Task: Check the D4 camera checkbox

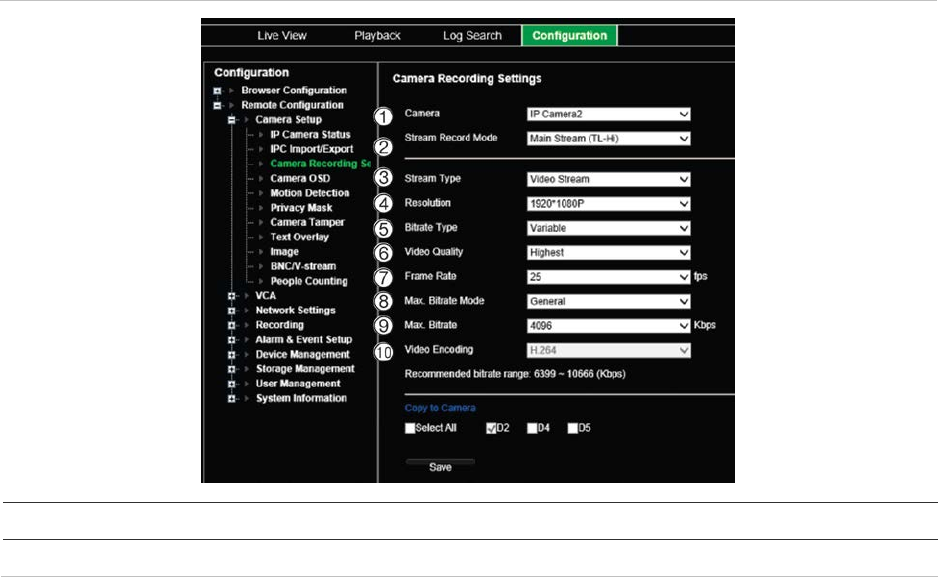Action: [532, 428]
